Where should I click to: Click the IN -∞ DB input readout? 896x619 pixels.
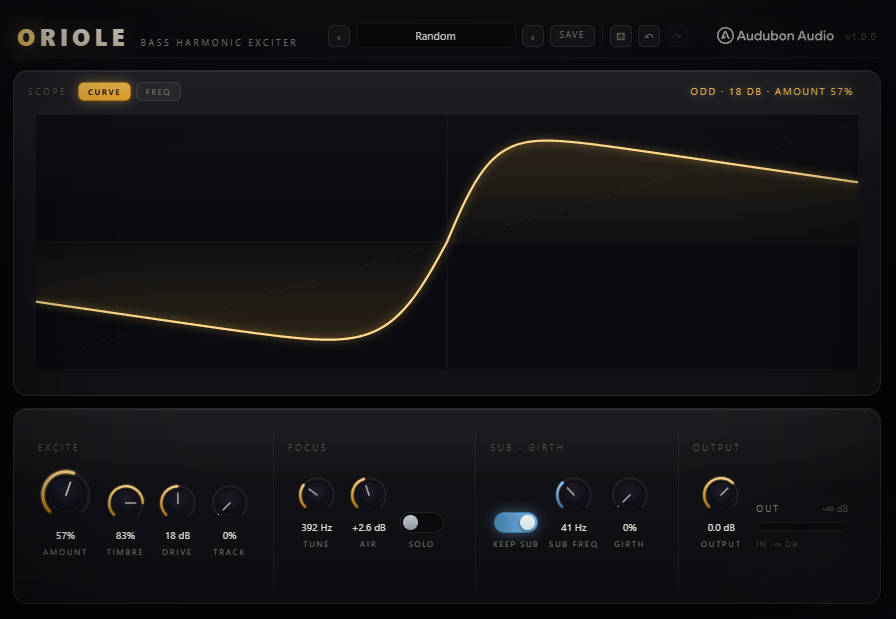(x=777, y=544)
